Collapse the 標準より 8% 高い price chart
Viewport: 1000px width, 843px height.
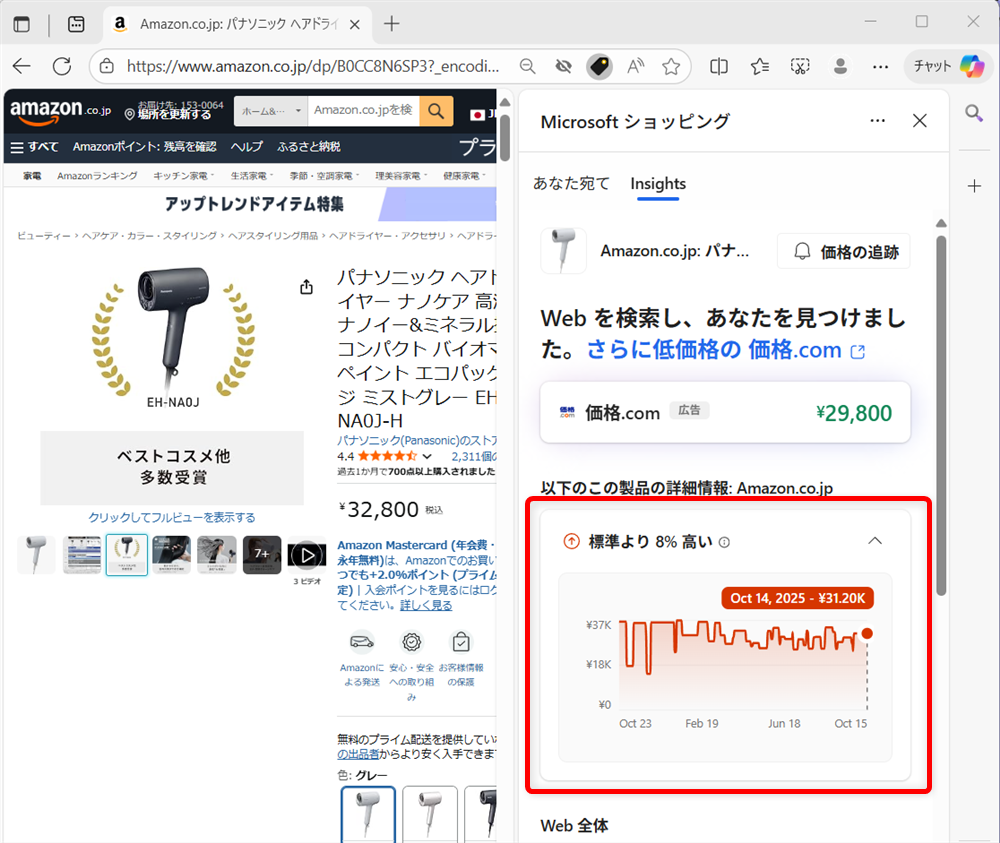[x=875, y=539]
